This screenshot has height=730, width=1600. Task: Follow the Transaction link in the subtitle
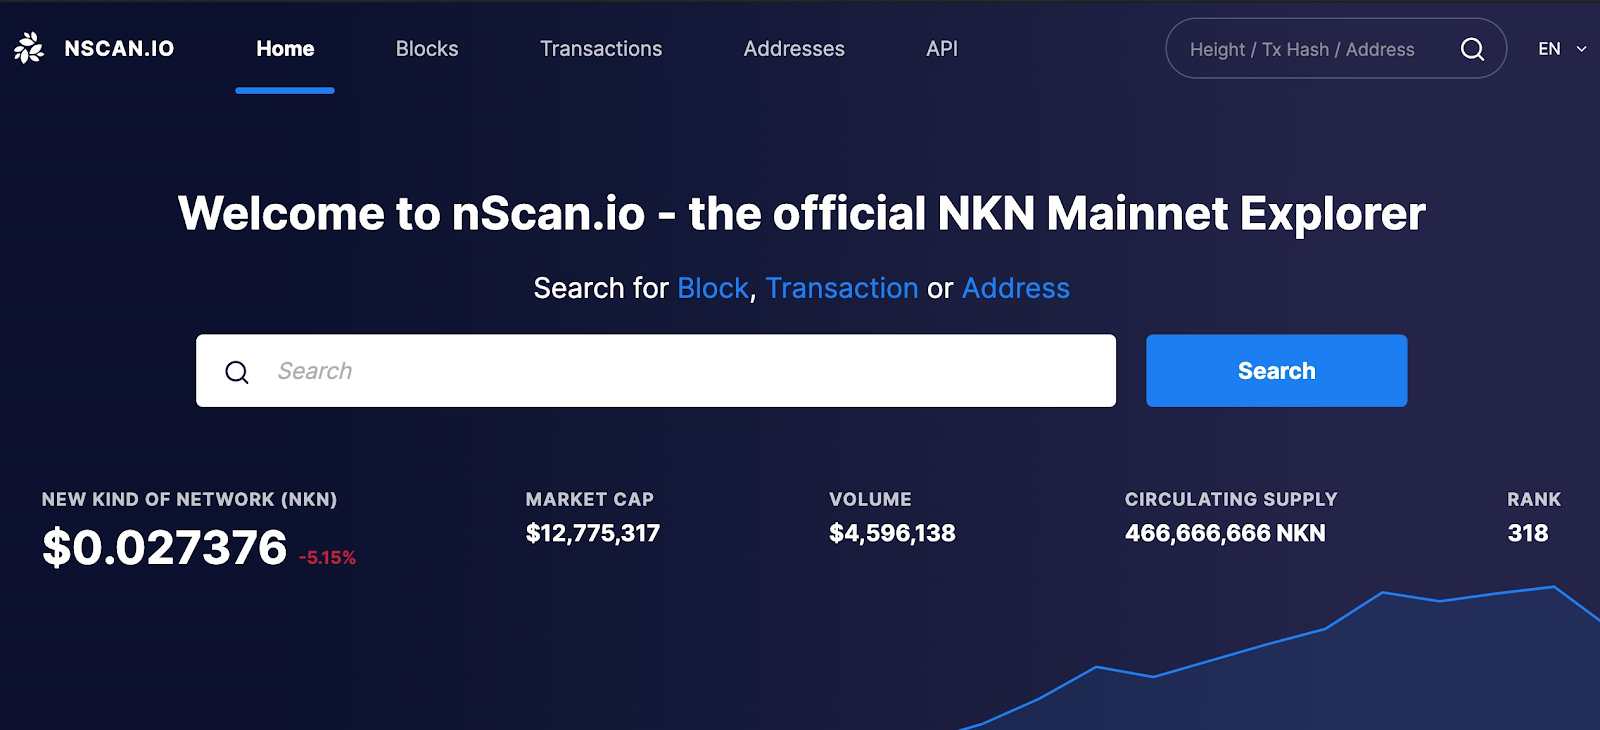[x=842, y=288]
